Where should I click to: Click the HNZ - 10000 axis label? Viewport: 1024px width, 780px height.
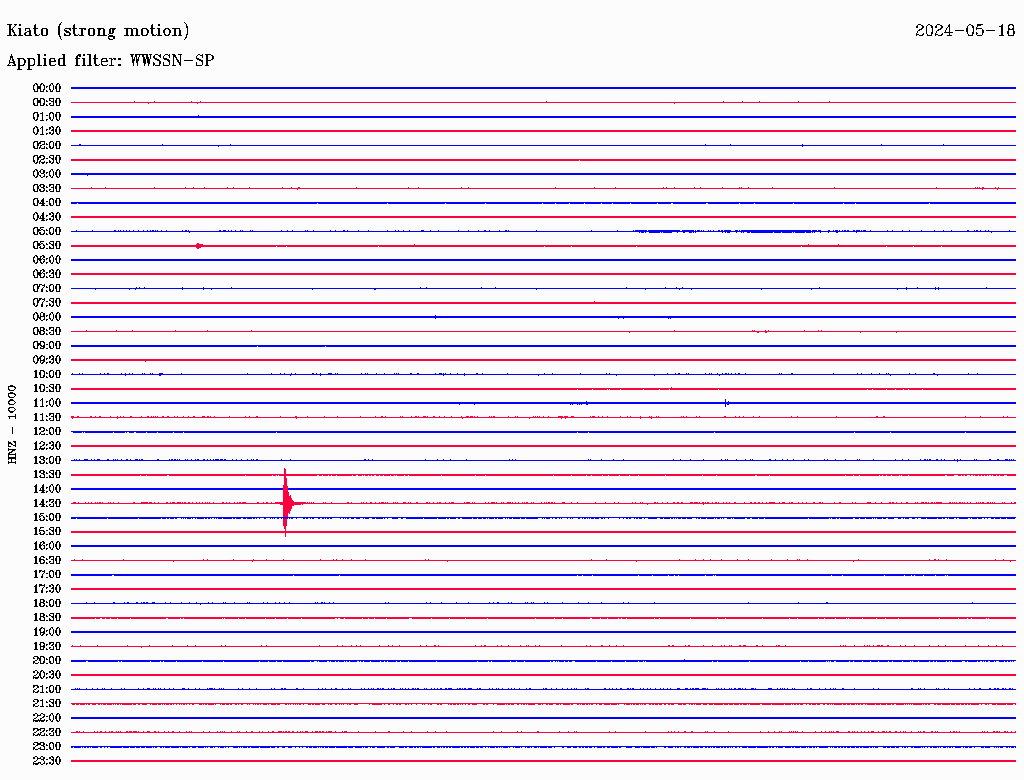click(12, 424)
